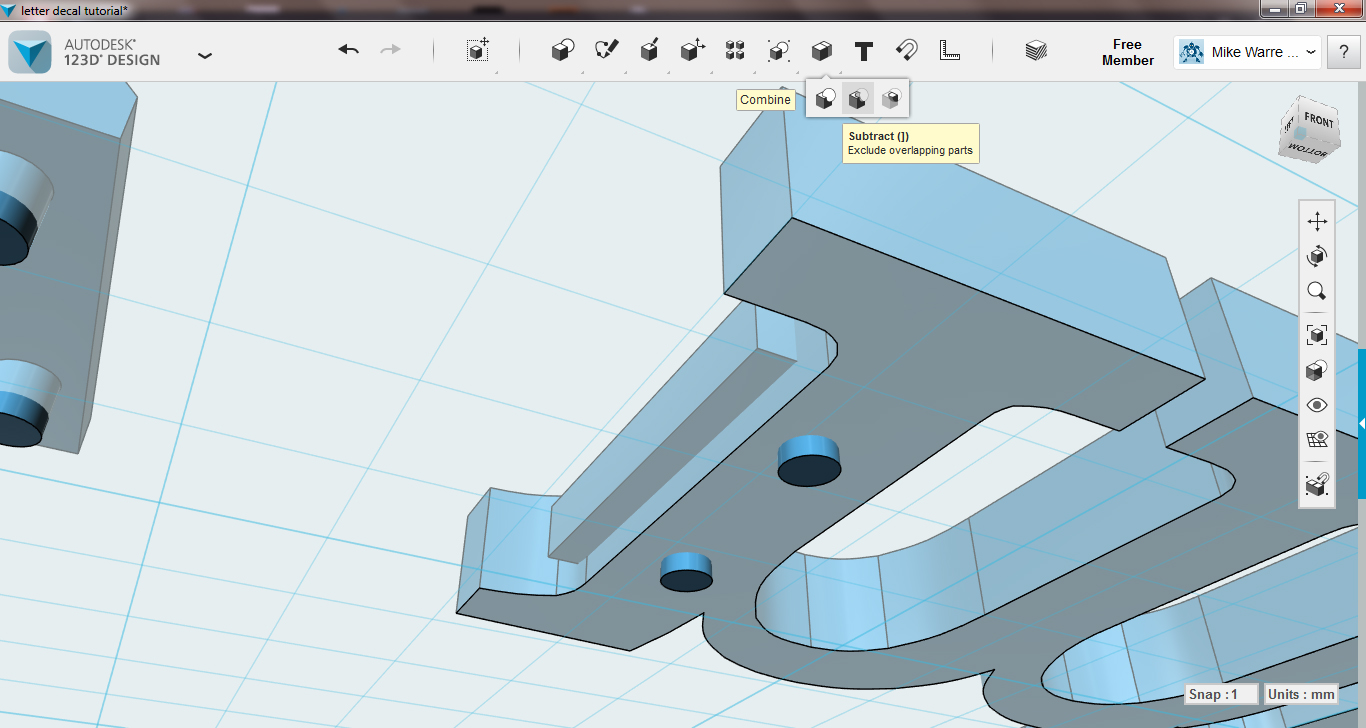Image resolution: width=1366 pixels, height=728 pixels.
Task: Open the materials and outlines display options
Action: 1317,370
